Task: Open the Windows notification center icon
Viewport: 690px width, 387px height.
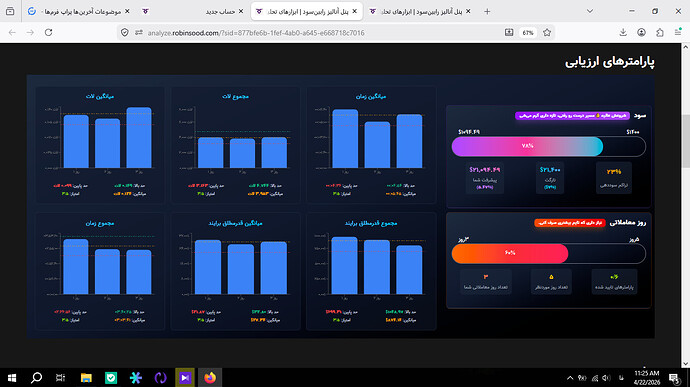Action: pos(675,378)
